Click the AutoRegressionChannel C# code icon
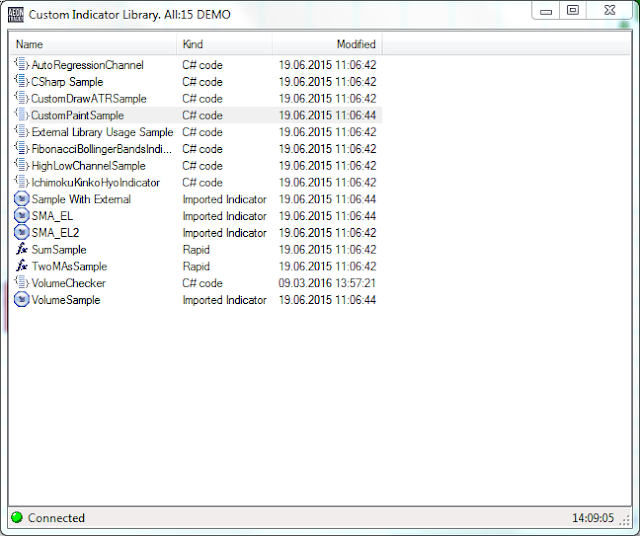This screenshot has height=536, width=640. [22, 64]
